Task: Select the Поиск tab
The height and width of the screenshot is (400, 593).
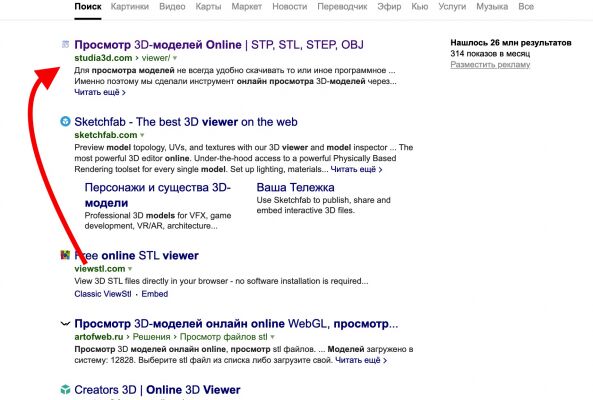Action: (88, 6)
